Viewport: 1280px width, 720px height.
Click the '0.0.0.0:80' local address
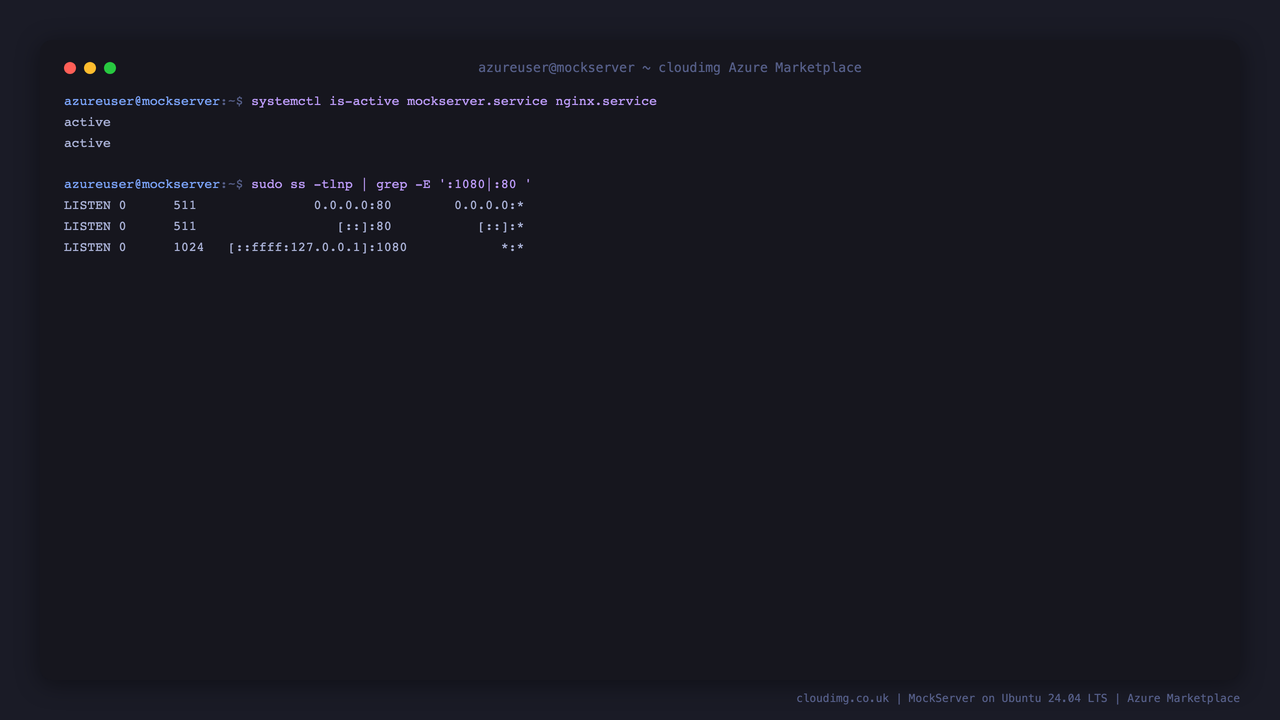point(353,205)
